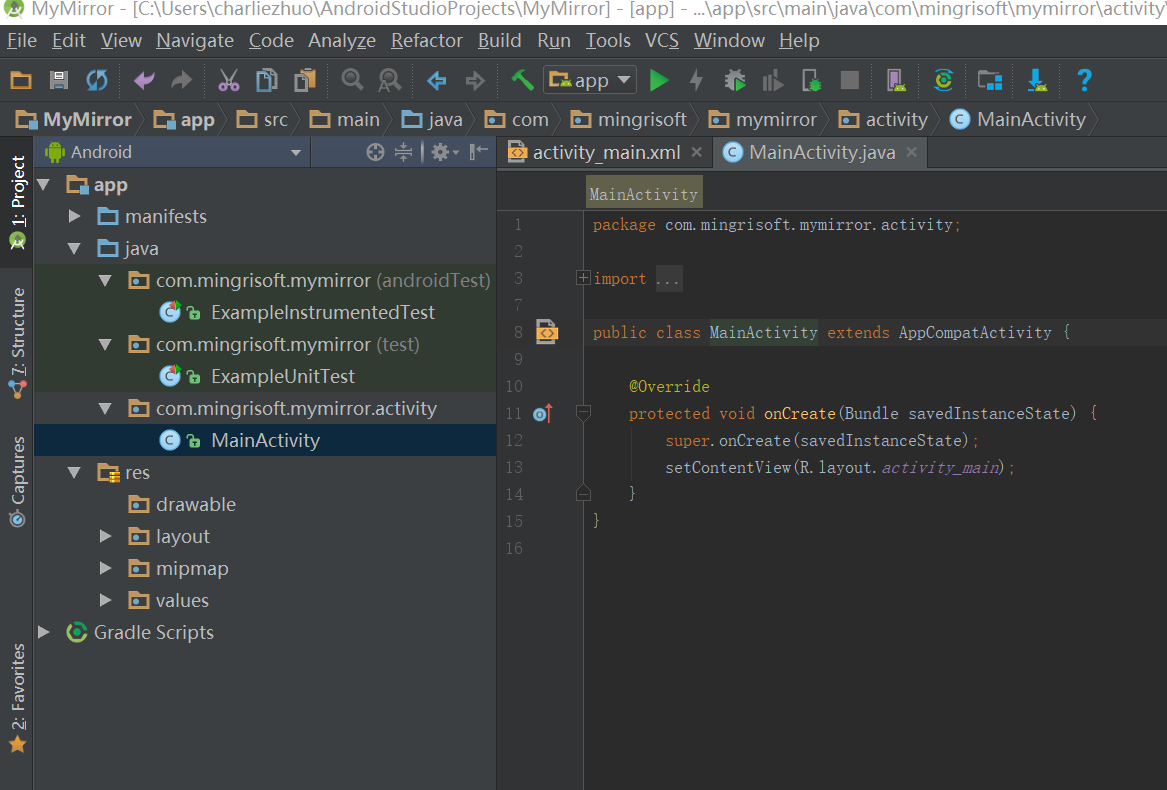Viewport: 1167px width, 790px height.
Task: Open the app run configuration dropdown
Action: [590, 80]
